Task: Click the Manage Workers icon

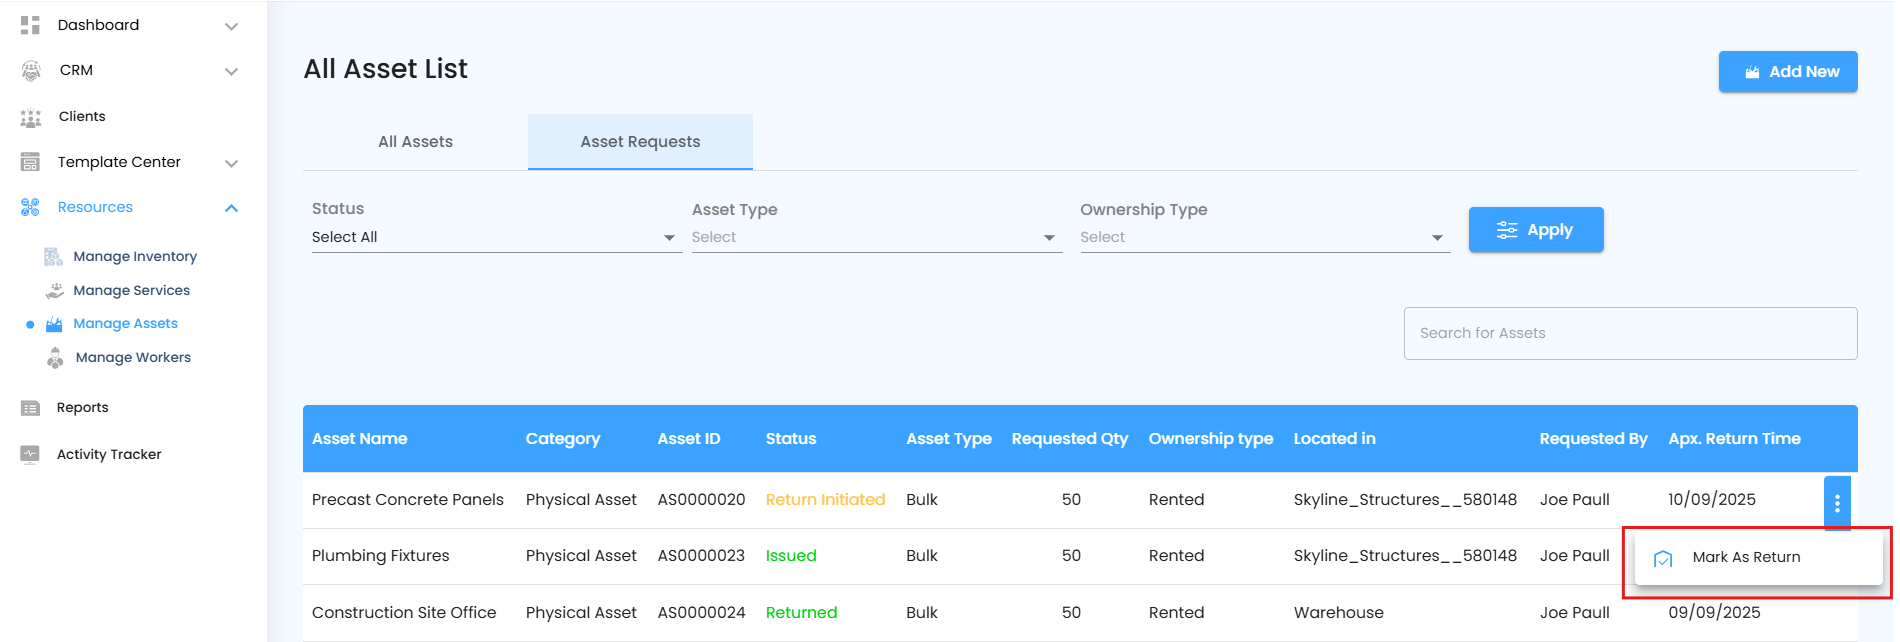Action: coord(55,358)
